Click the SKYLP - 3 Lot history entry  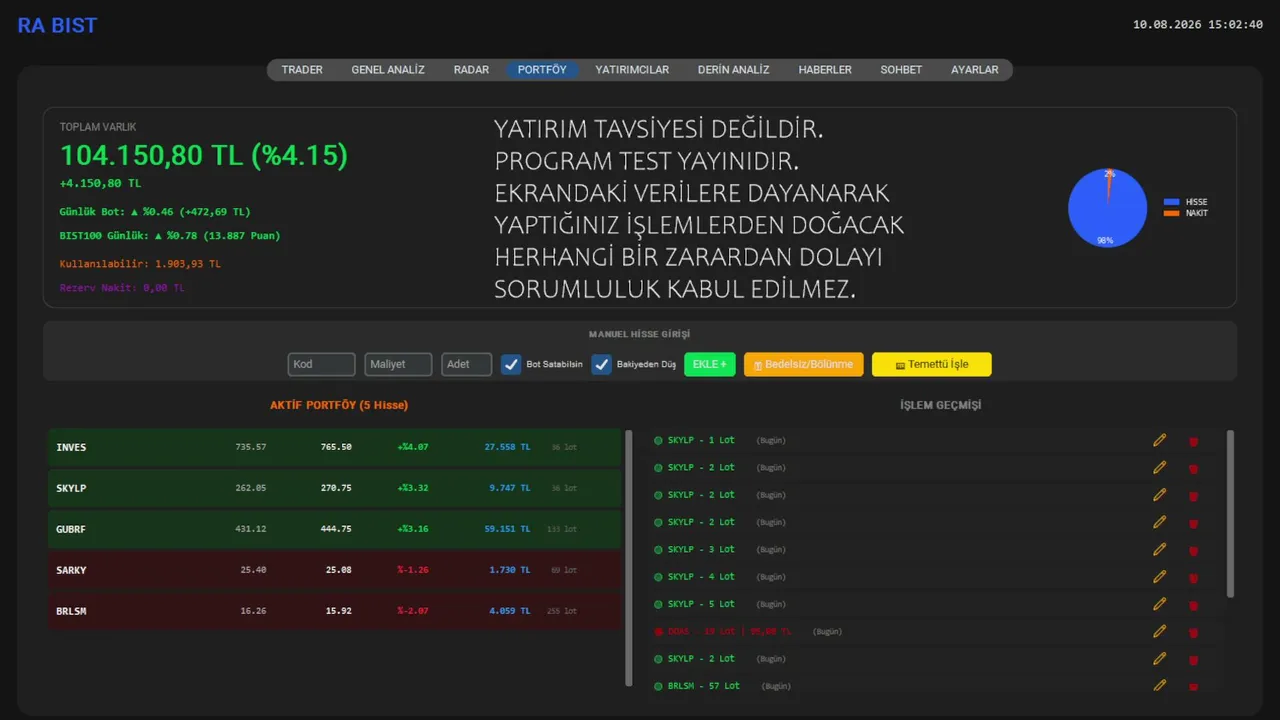(x=701, y=549)
